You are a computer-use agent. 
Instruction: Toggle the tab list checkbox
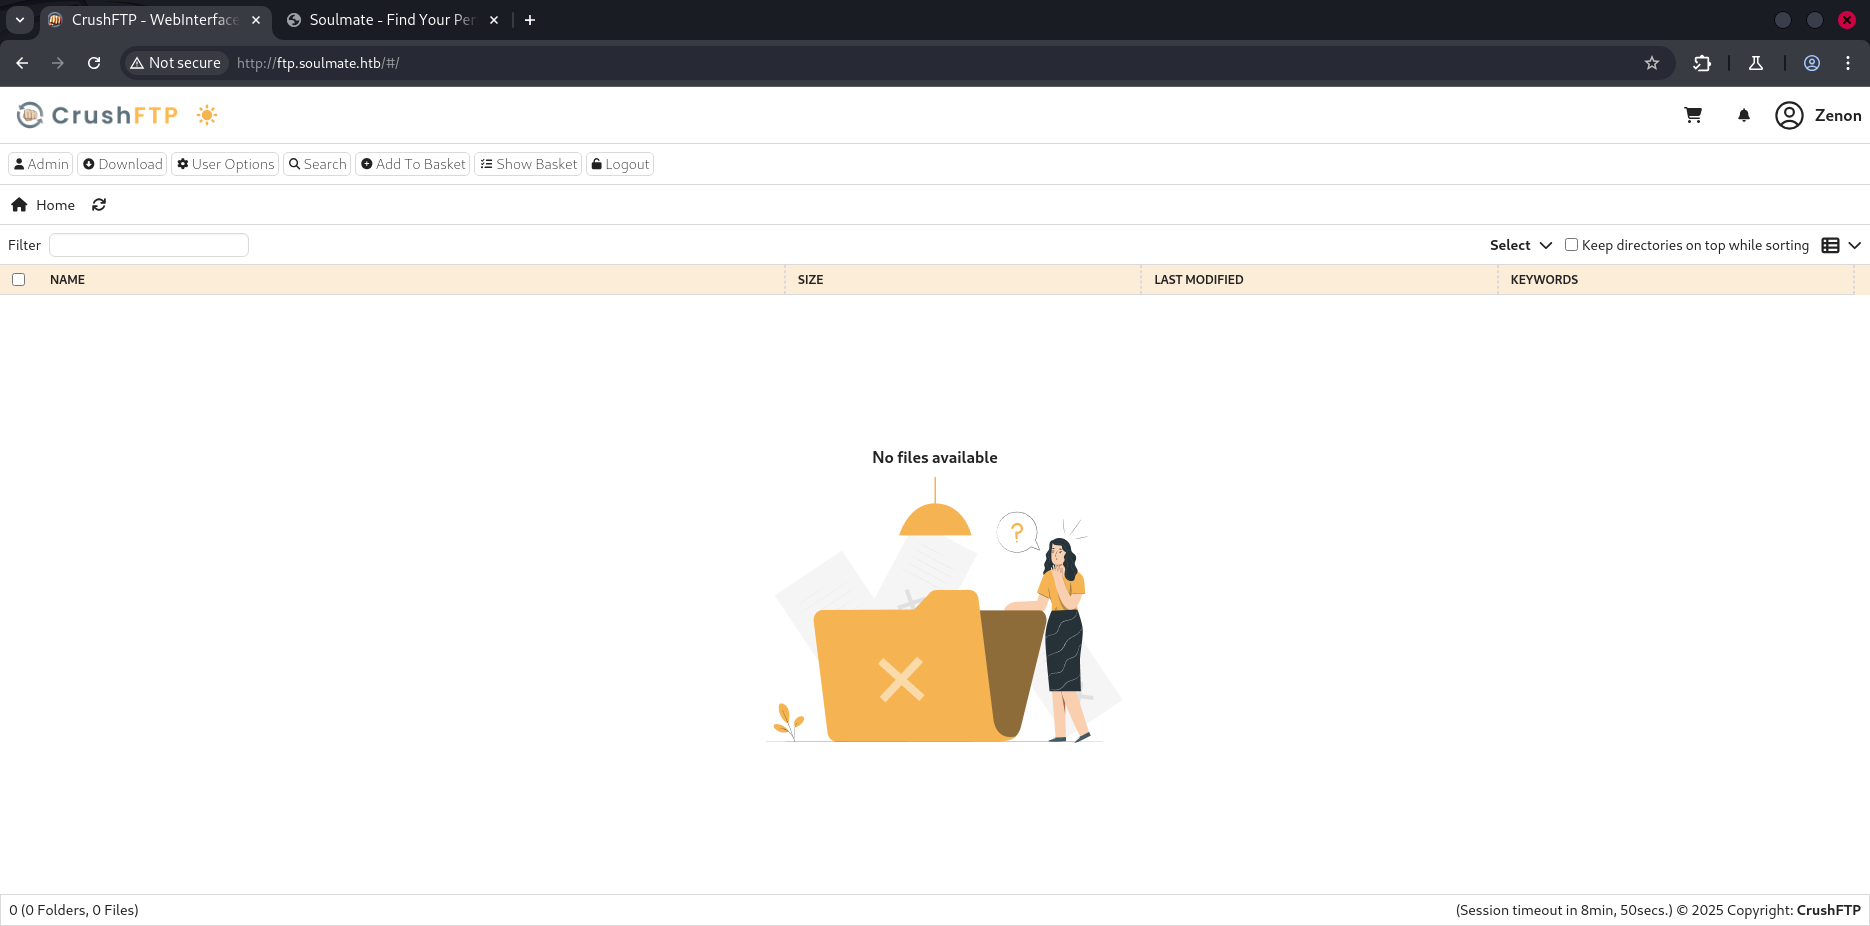tap(18, 18)
